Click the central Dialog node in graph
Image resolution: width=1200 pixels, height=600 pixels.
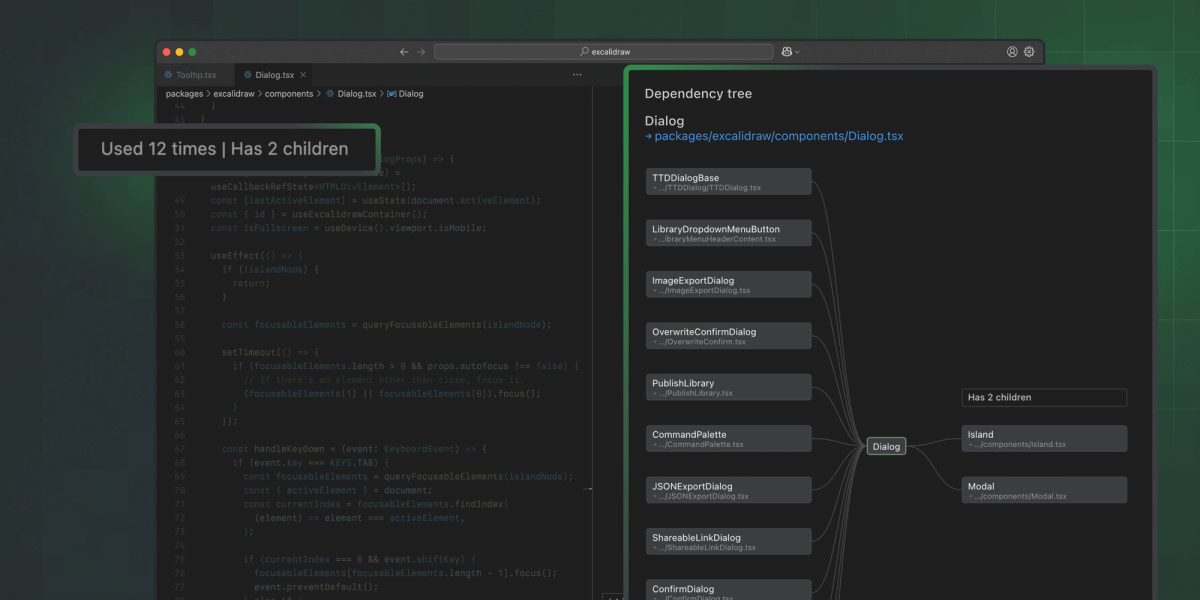tap(886, 447)
